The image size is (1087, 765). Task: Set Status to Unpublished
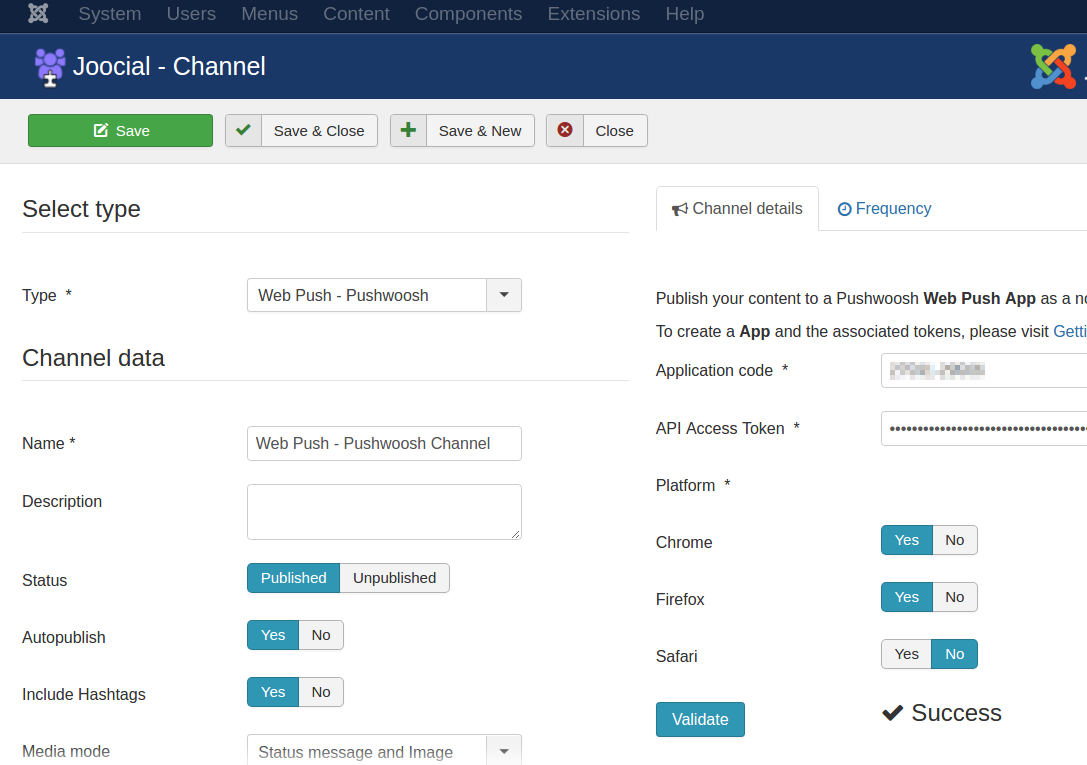click(394, 578)
